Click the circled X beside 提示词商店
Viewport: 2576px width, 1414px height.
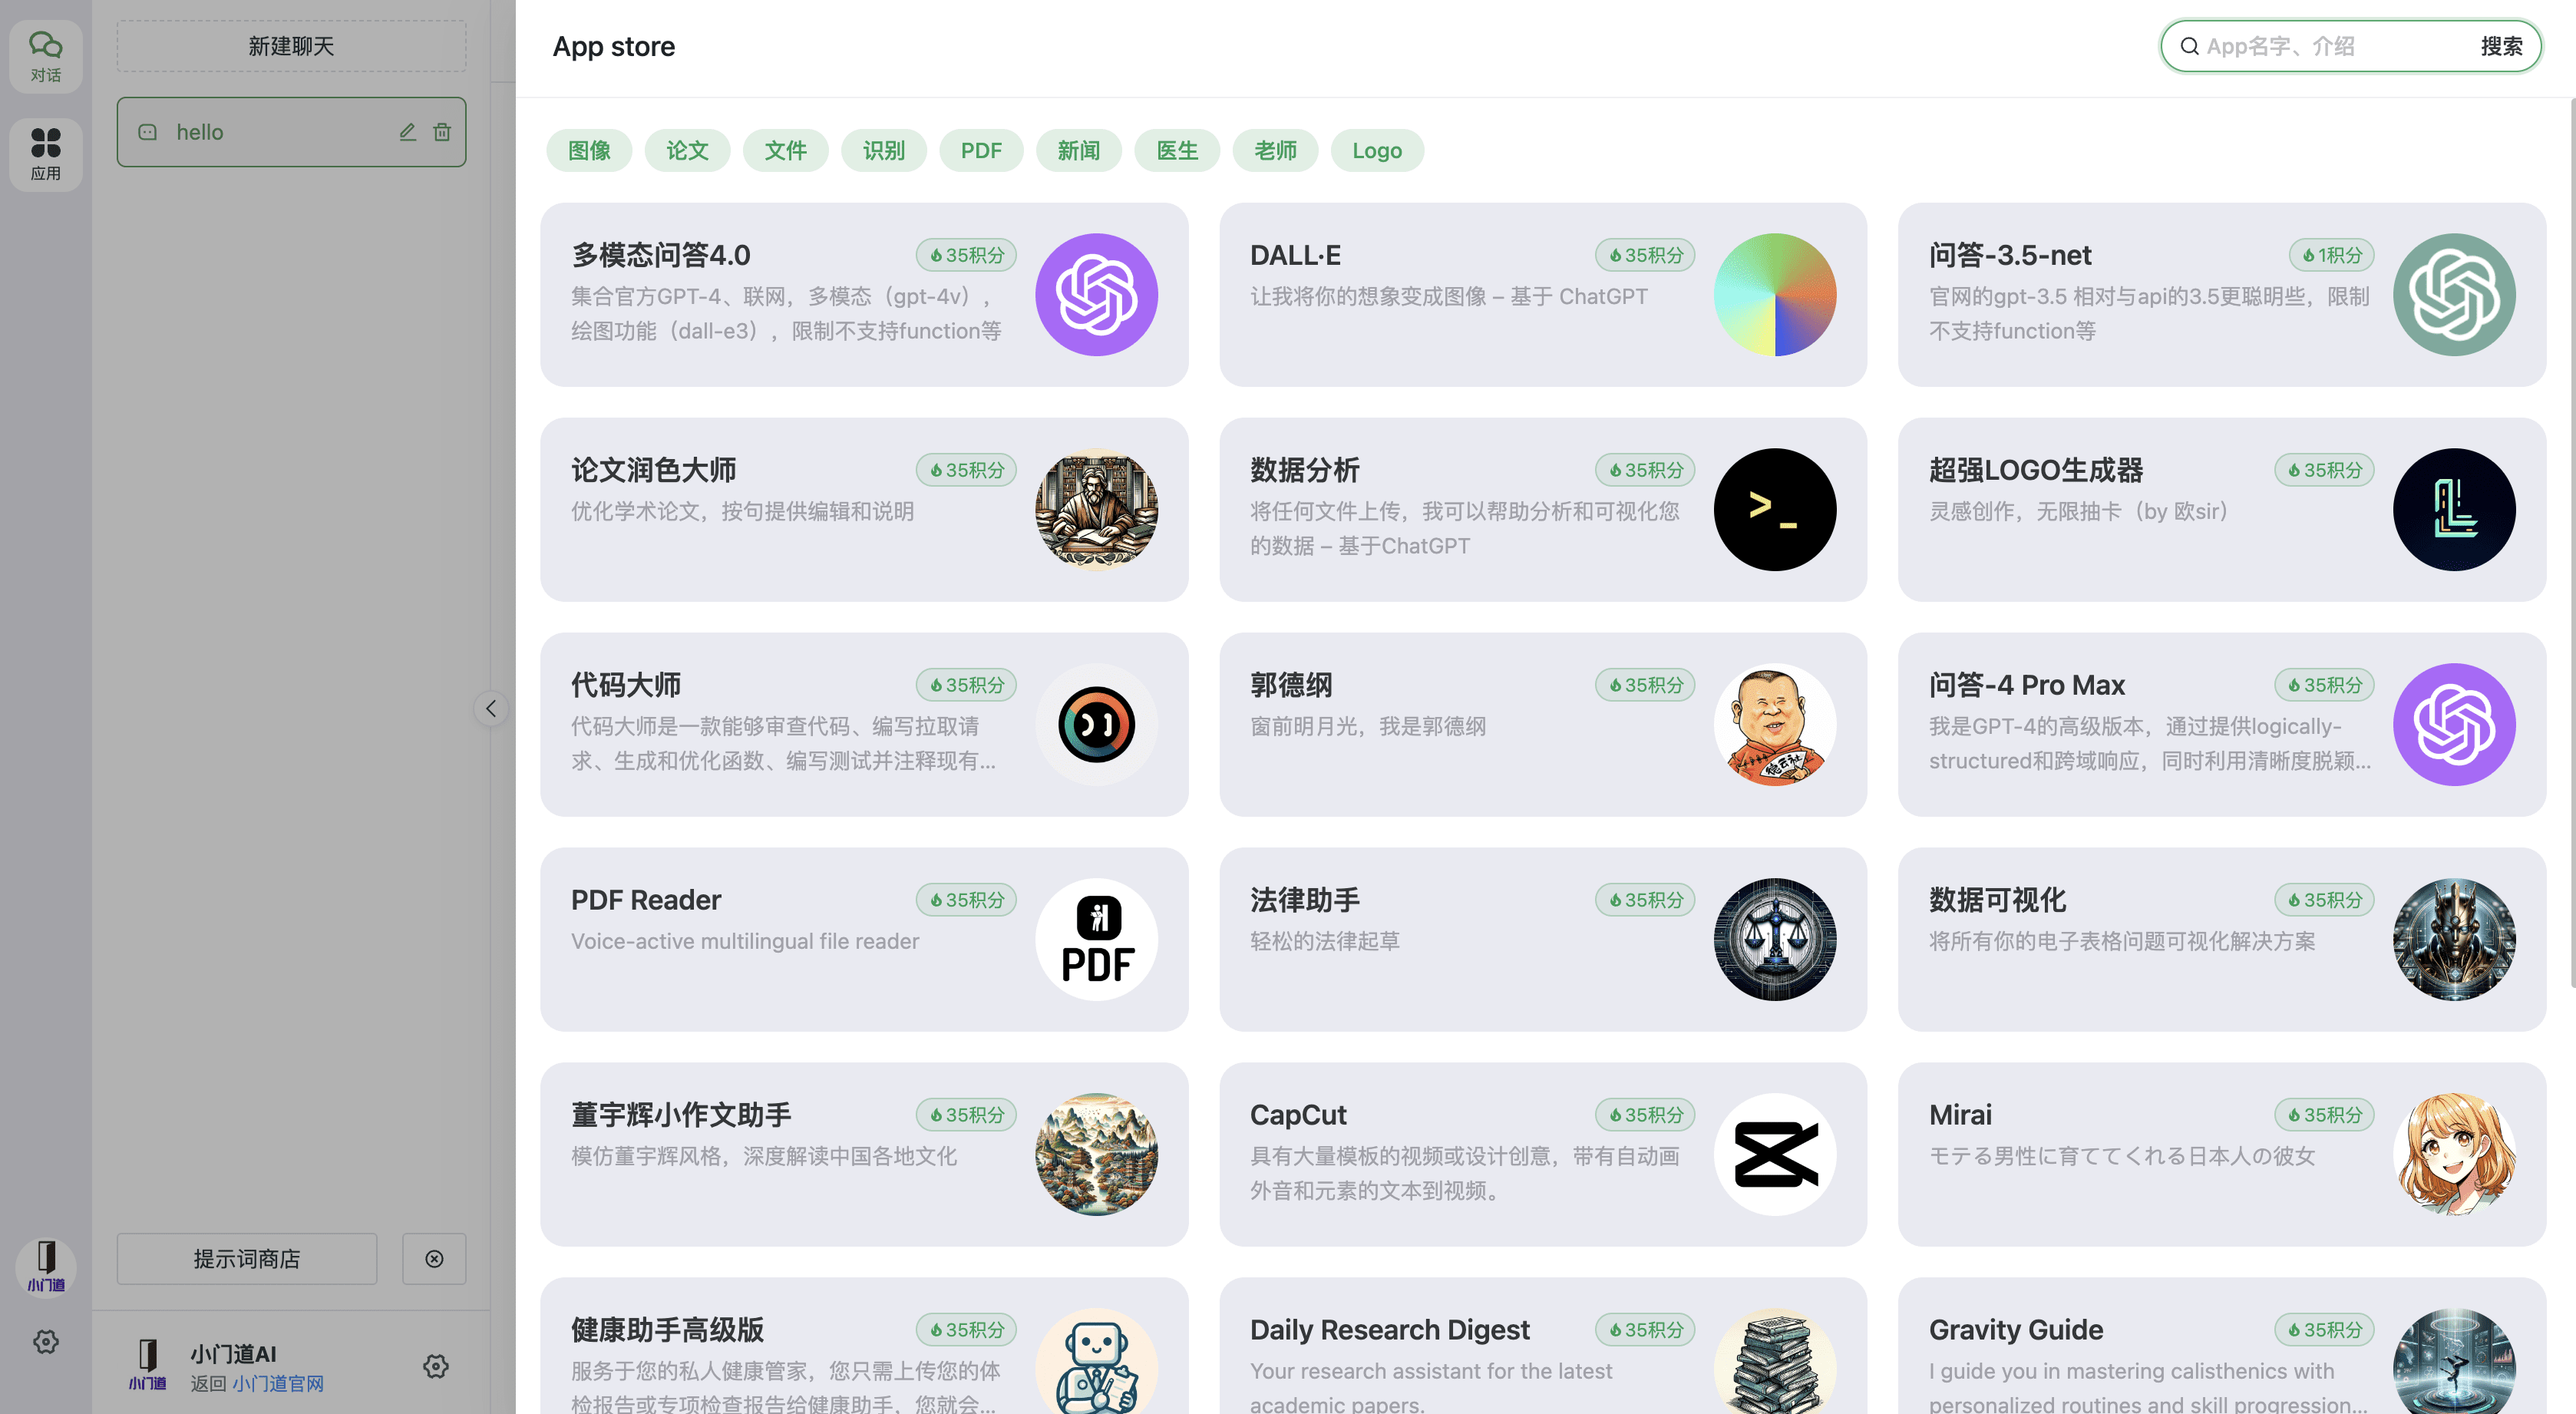434,1258
